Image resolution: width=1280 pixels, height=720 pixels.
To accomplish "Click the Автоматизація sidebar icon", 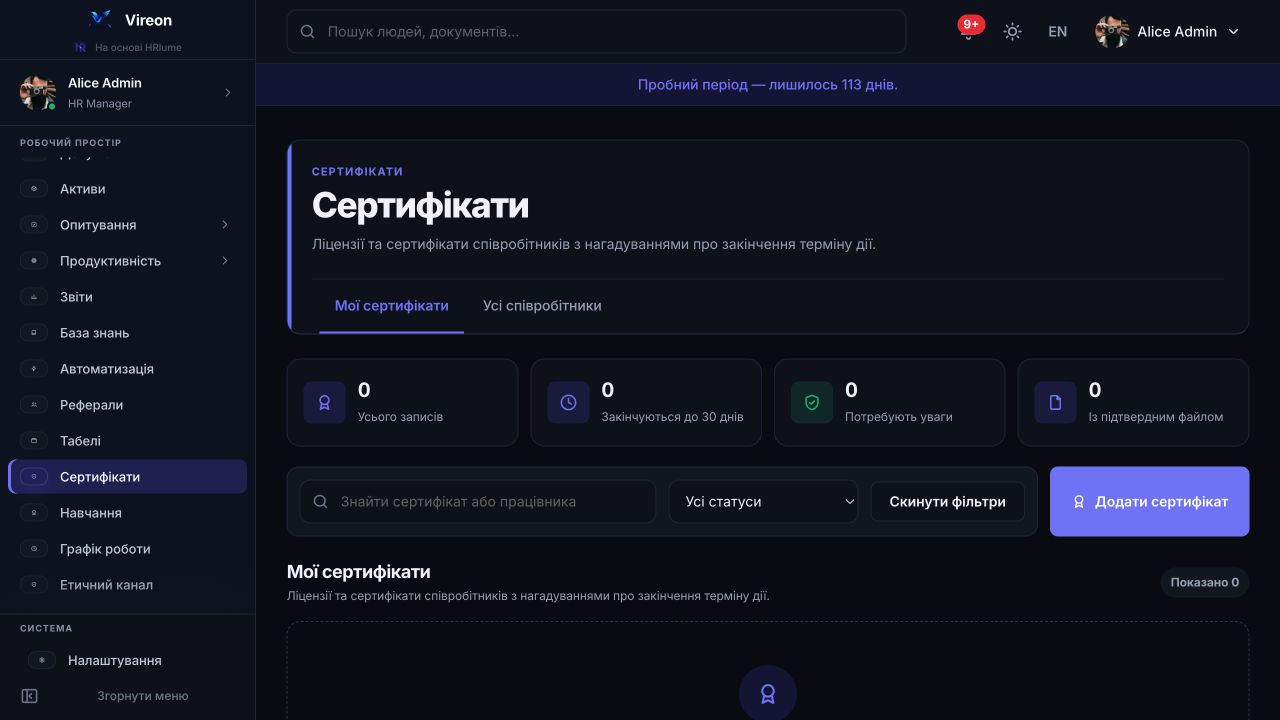I will point(34,369).
